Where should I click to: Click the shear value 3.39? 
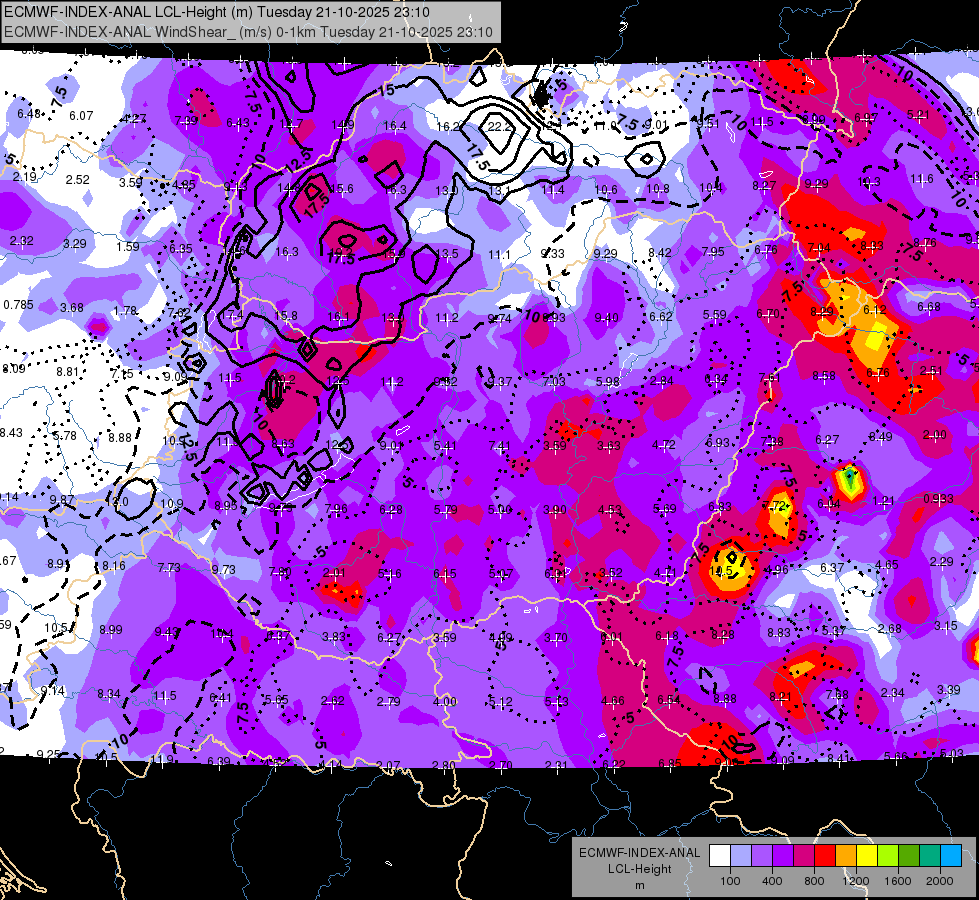(948, 690)
